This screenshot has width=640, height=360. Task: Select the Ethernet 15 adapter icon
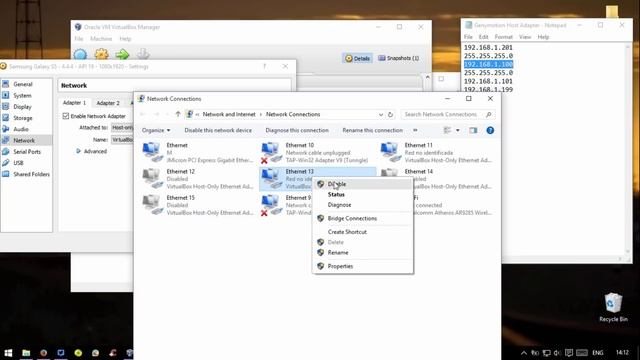(153, 204)
